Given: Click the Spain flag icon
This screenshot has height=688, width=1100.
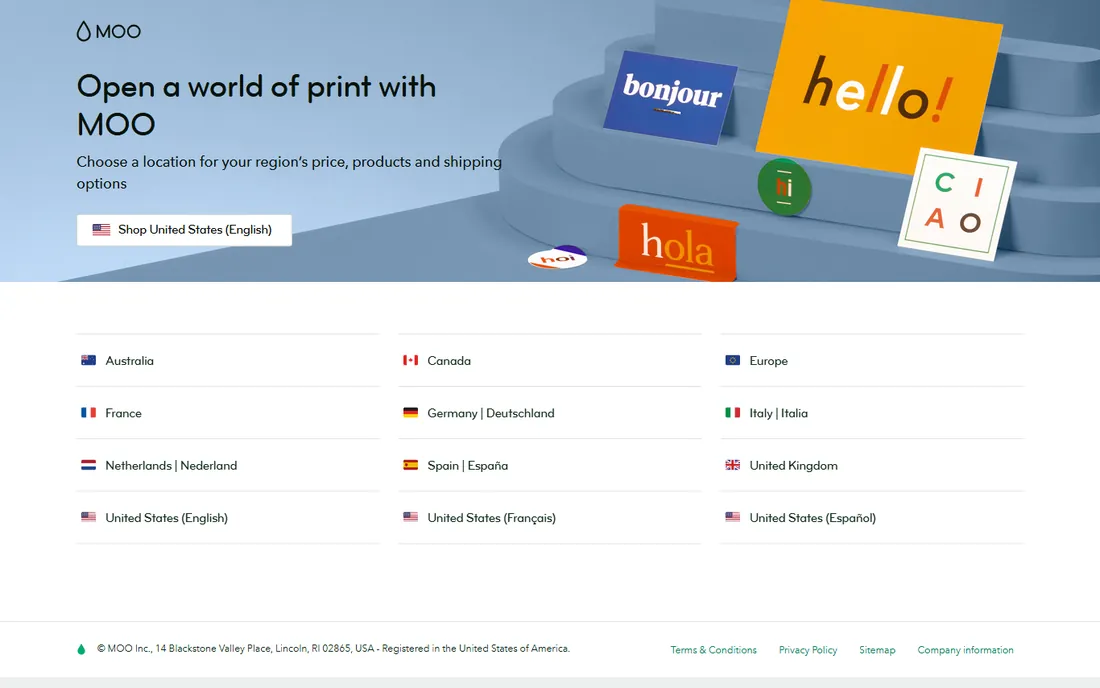Looking at the screenshot, I should pyautogui.click(x=410, y=465).
